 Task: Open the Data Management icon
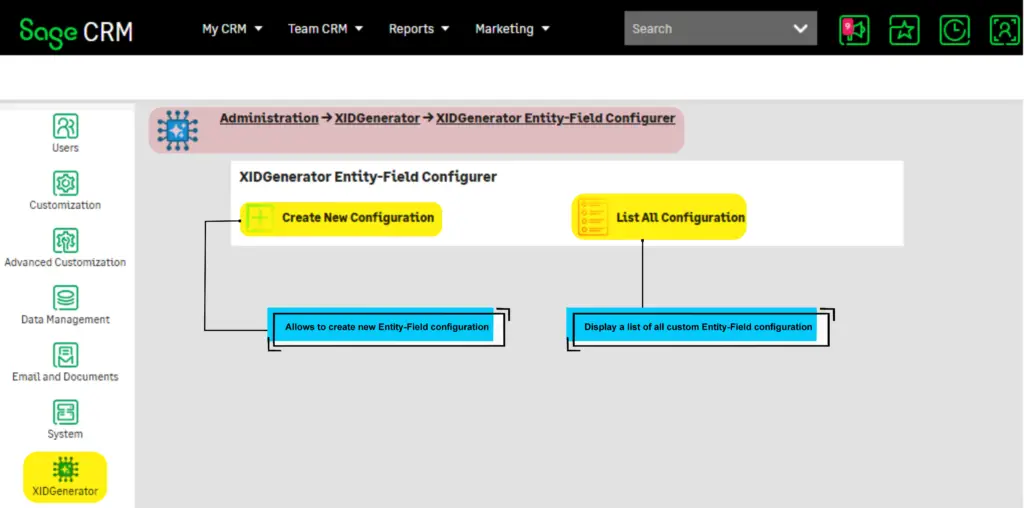point(65,298)
